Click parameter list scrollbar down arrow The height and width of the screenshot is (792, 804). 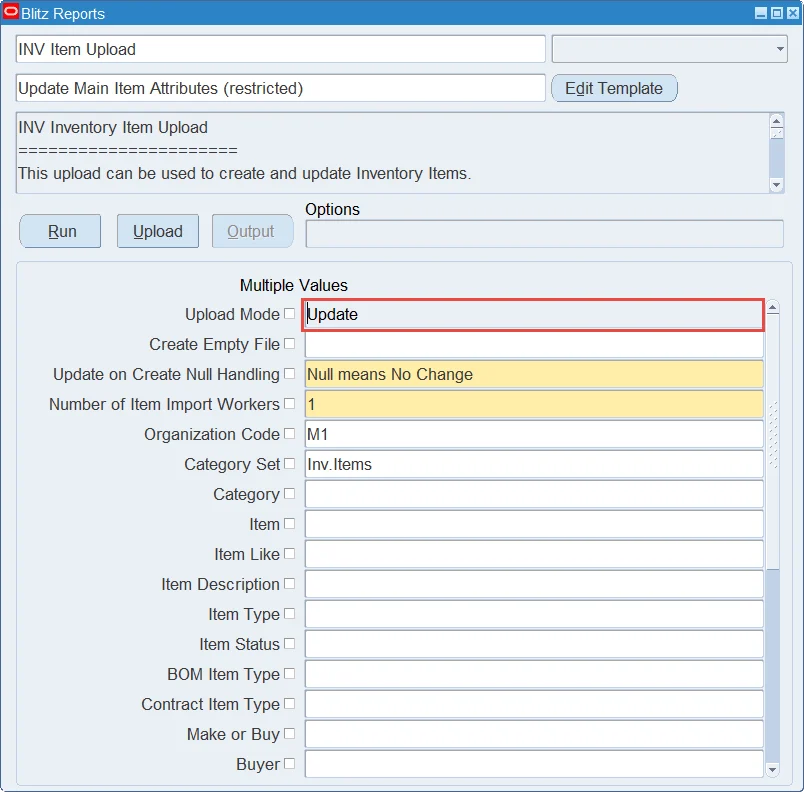click(773, 769)
